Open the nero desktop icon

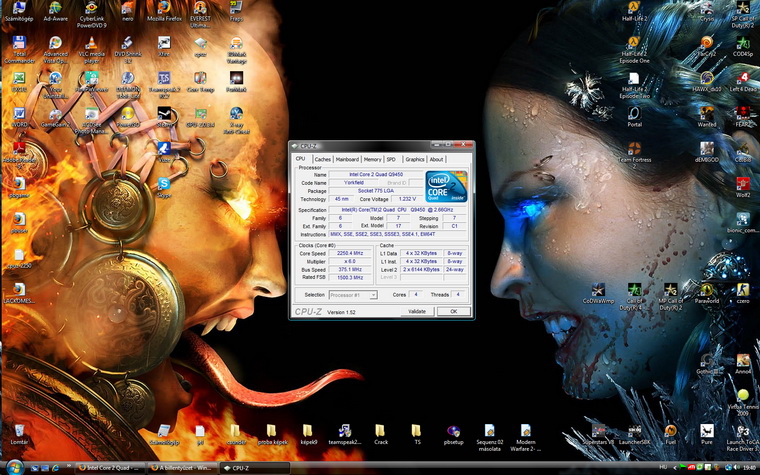pyautogui.click(x=128, y=12)
